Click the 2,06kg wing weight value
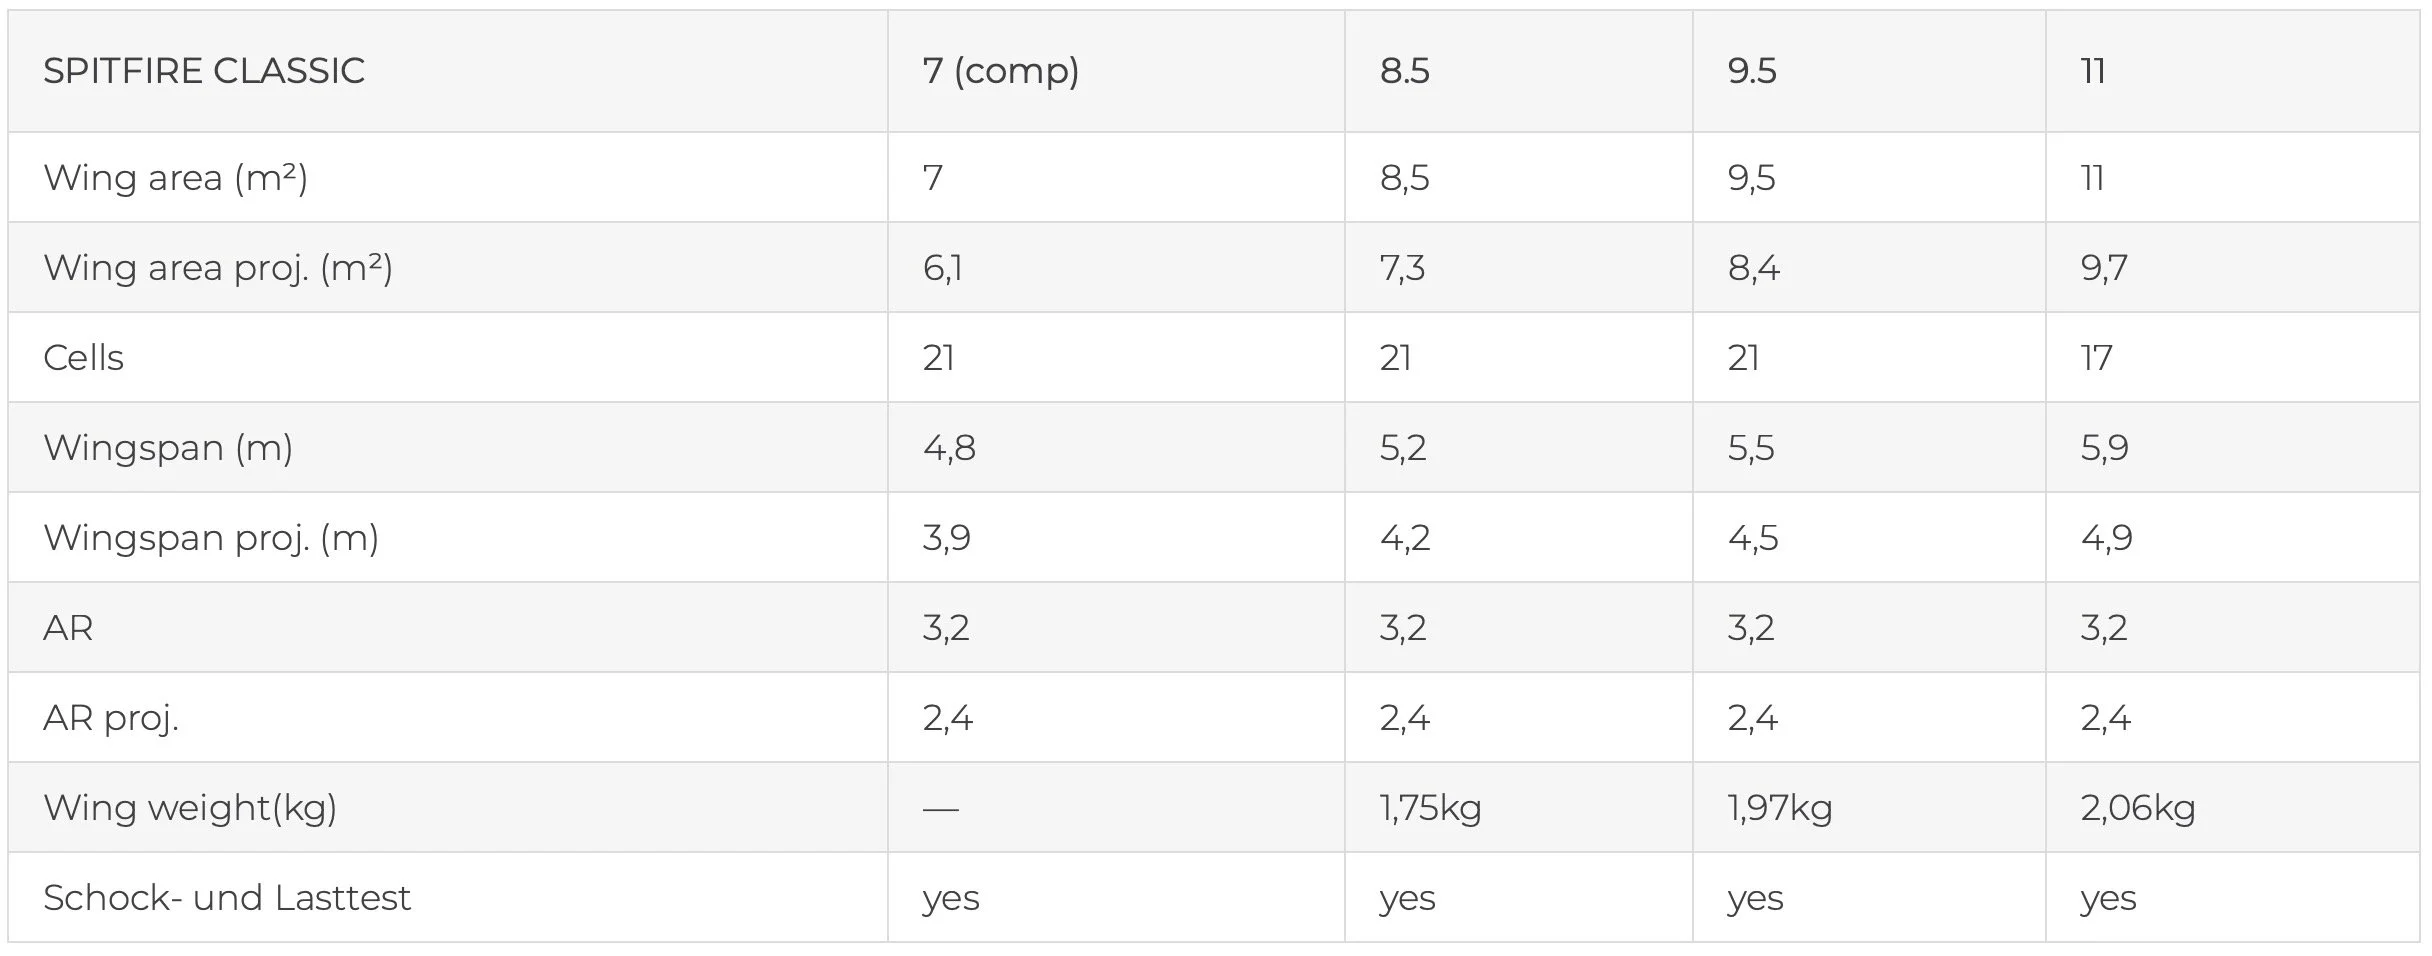This screenshot has height=956, width=2432. point(2138,808)
